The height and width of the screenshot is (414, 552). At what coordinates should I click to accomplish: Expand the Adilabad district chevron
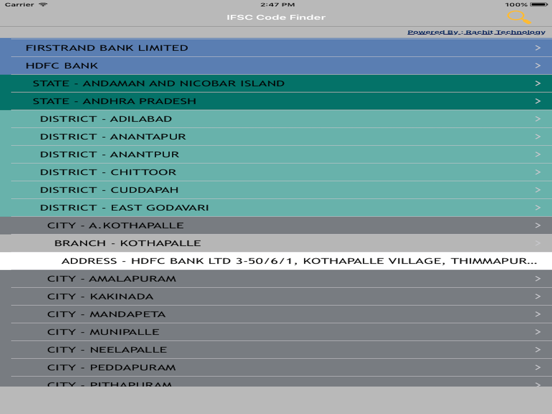pyautogui.click(x=538, y=119)
